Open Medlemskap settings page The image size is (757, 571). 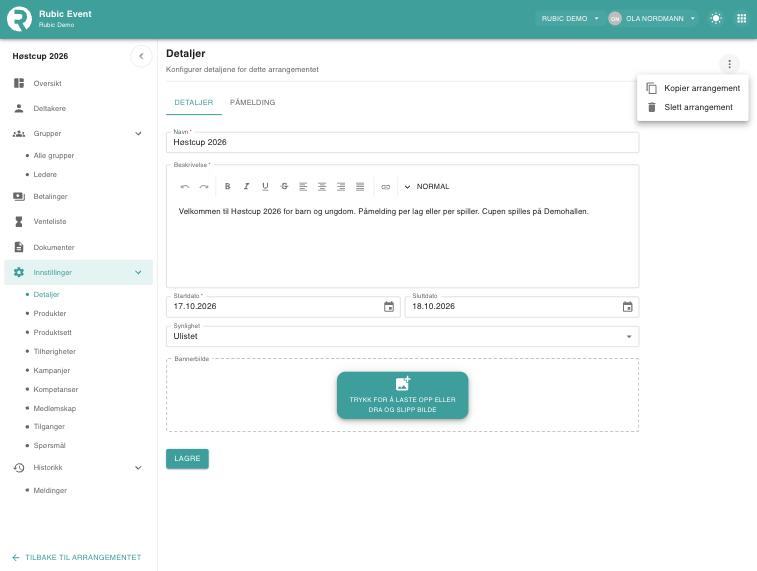click(x=55, y=408)
